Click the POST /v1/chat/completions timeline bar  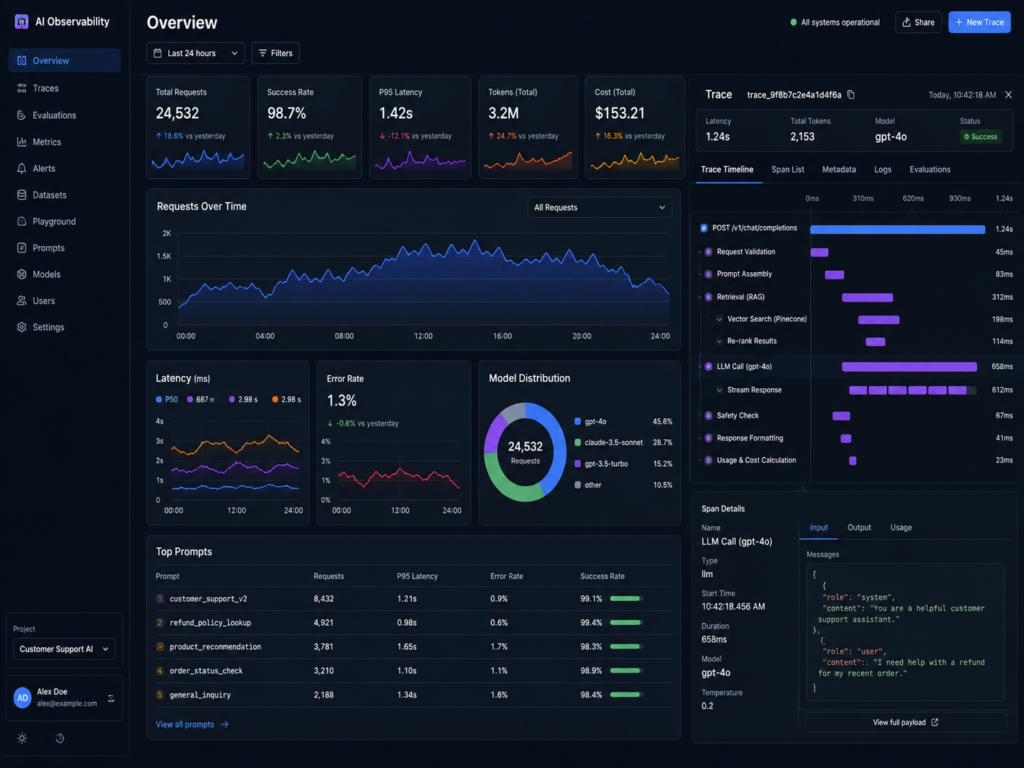tap(897, 229)
